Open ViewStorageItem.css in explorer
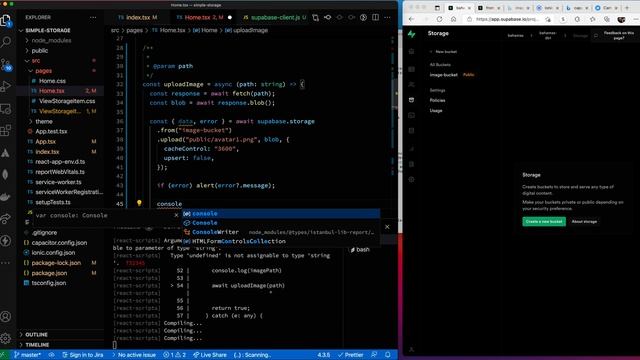 coord(67,101)
